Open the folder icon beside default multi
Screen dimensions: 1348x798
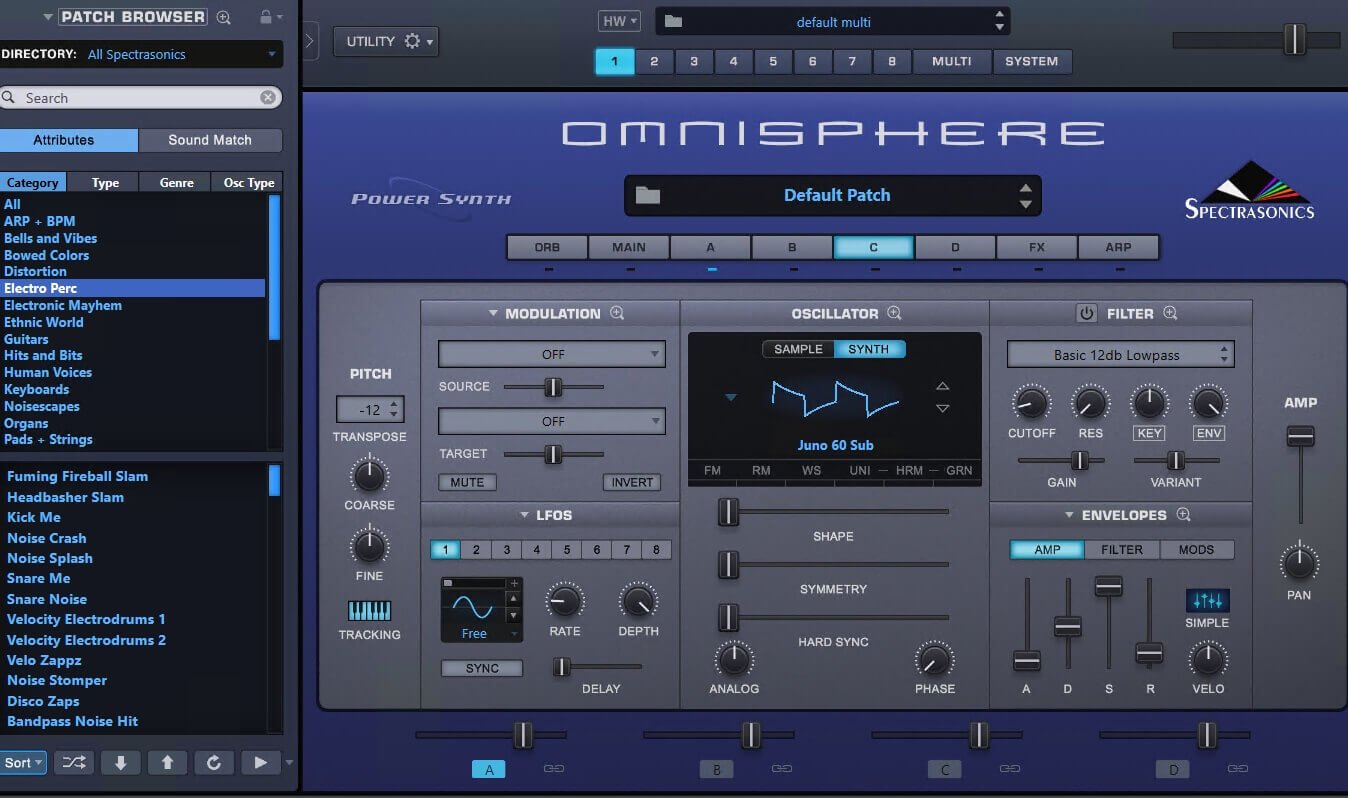[x=673, y=21]
